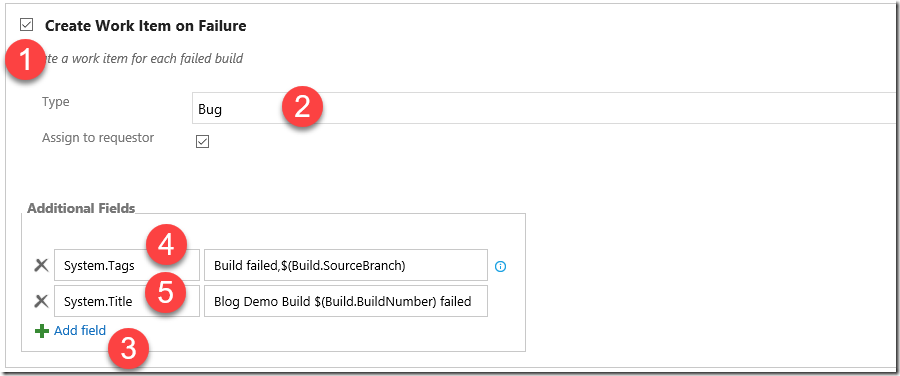900x376 pixels.
Task: Click the green plus icon
Action: pos(41,331)
